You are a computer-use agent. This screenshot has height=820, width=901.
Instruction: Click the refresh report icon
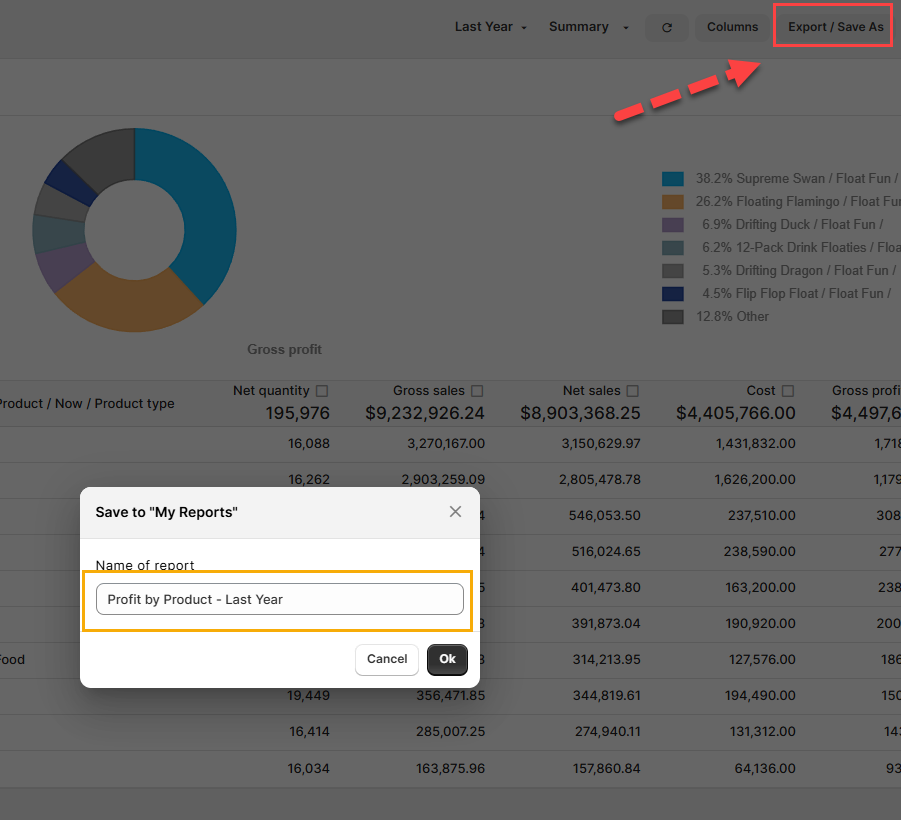(x=667, y=27)
